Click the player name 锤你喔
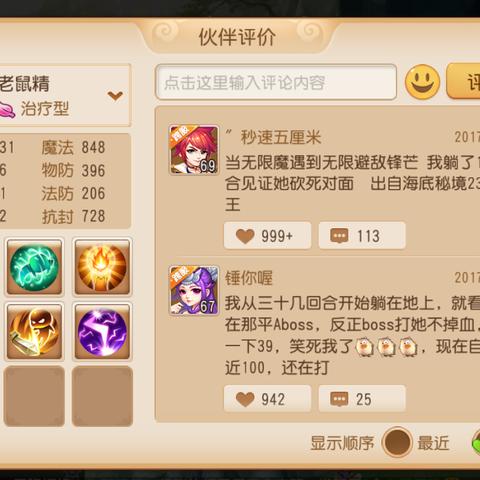Screen dimensions: 480x480 [249, 278]
